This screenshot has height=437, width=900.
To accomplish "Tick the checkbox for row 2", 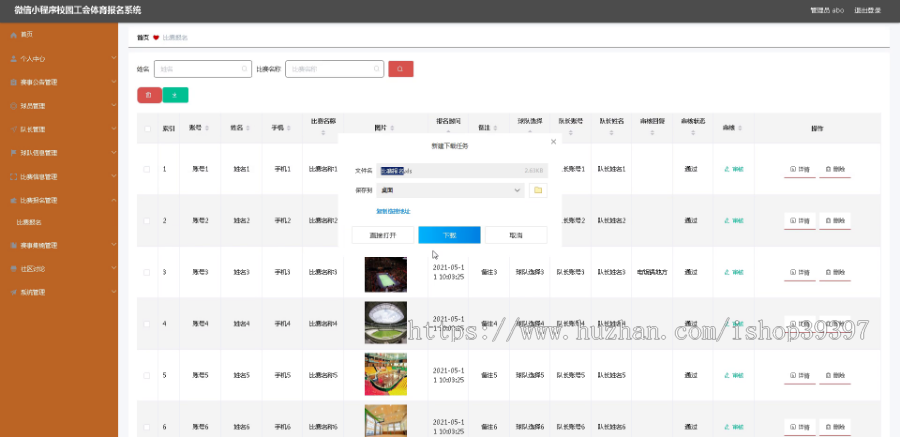I will (x=147, y=221).
